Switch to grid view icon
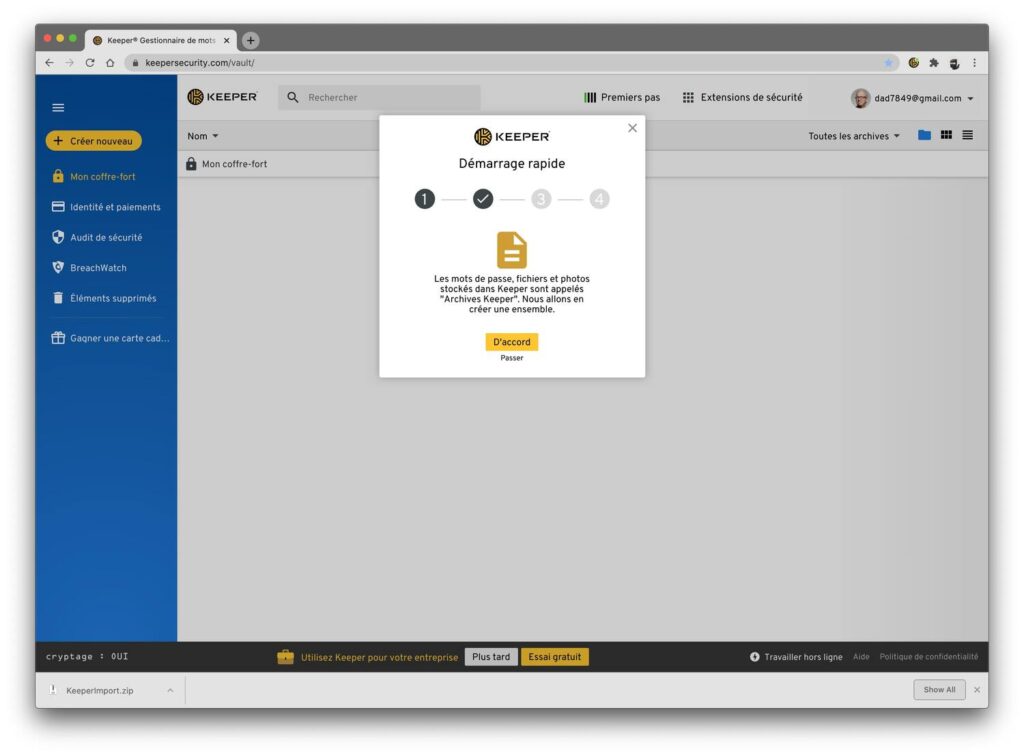 point(946,136)
